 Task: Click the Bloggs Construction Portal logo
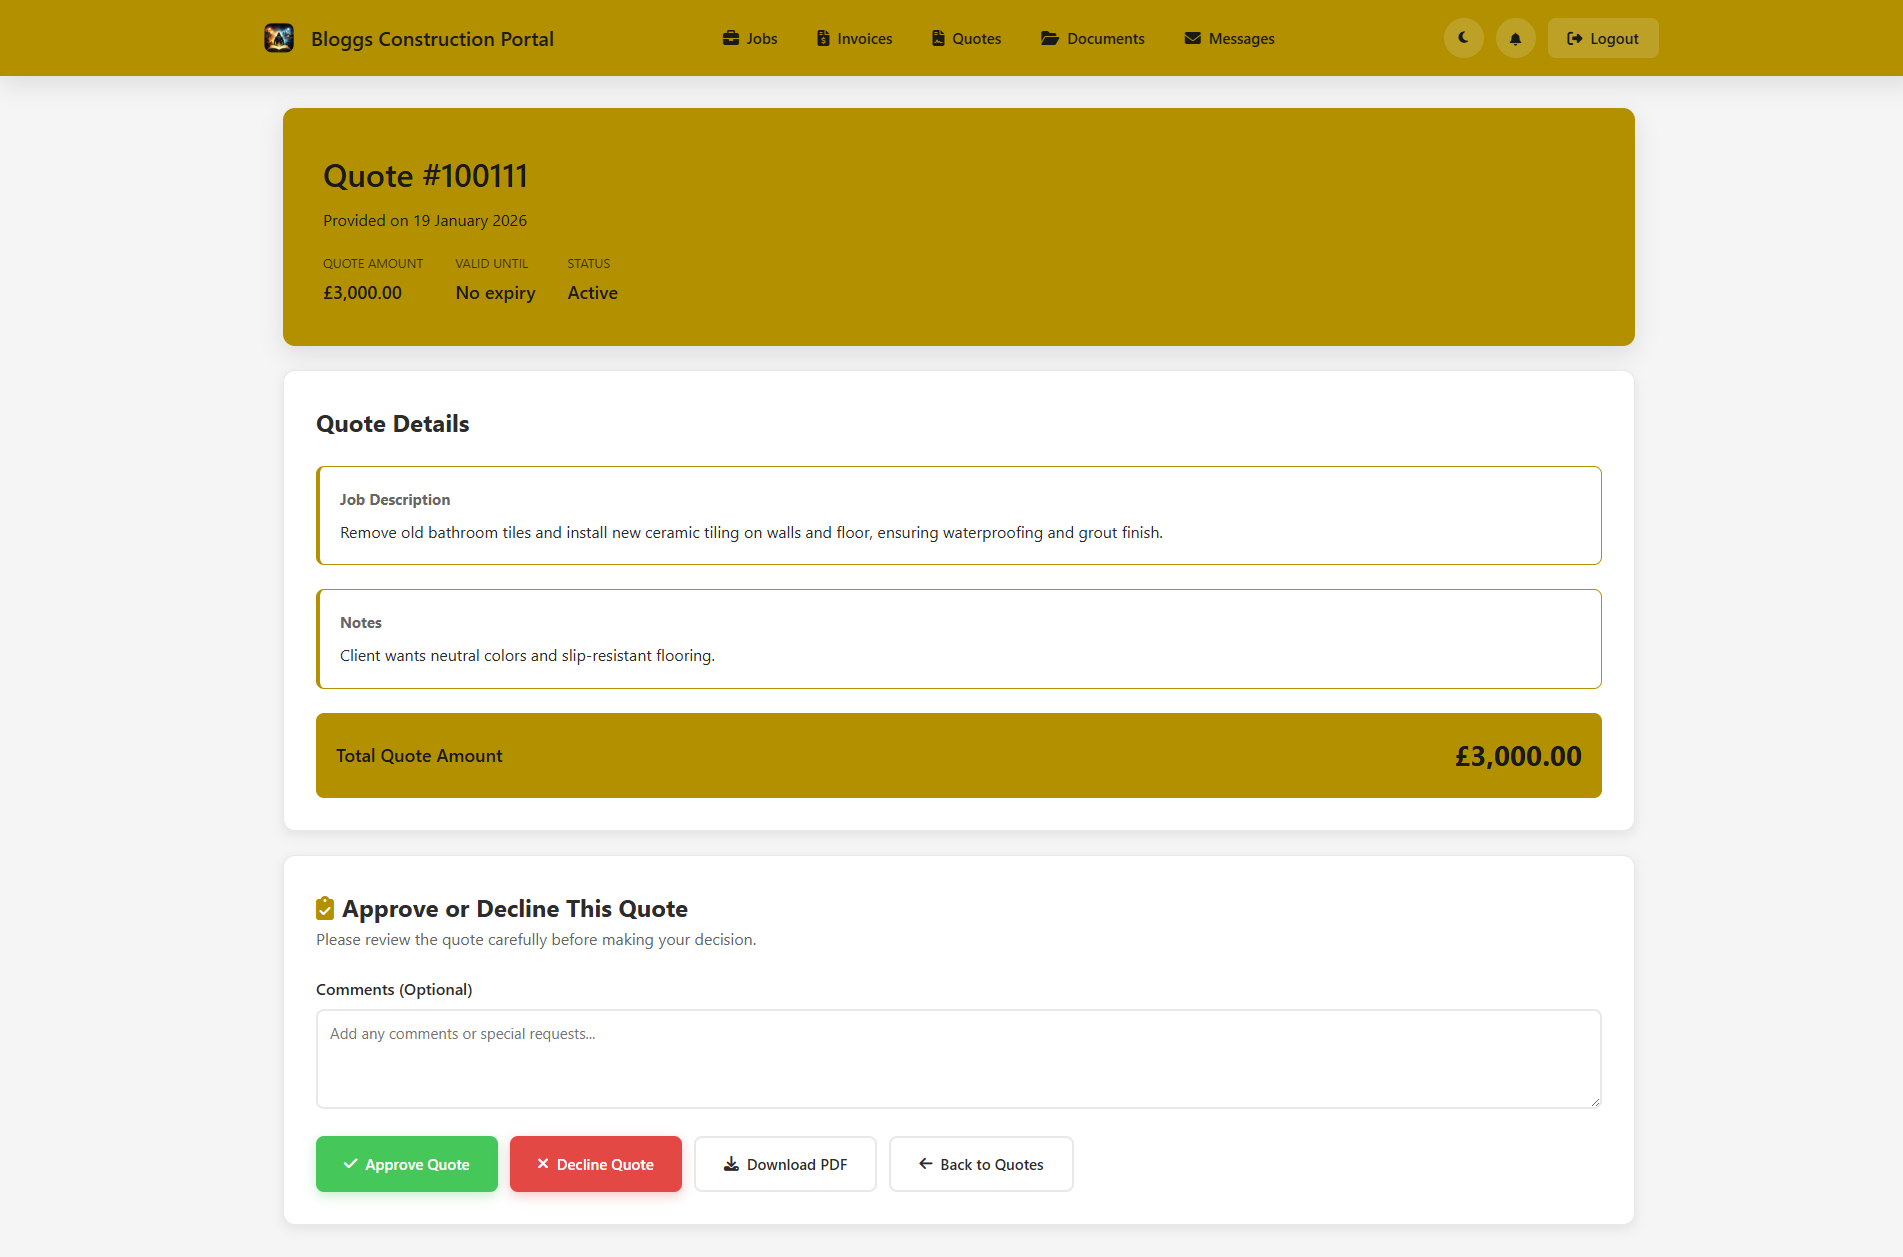[x=278, y=38]
